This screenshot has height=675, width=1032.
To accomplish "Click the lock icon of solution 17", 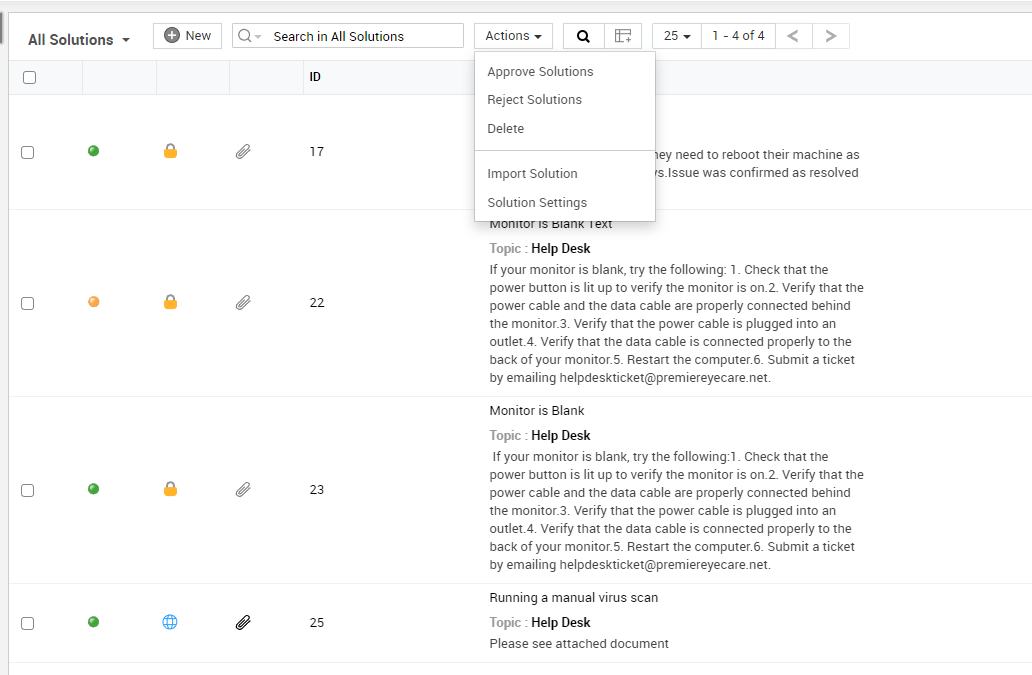I will pos(170,151).
